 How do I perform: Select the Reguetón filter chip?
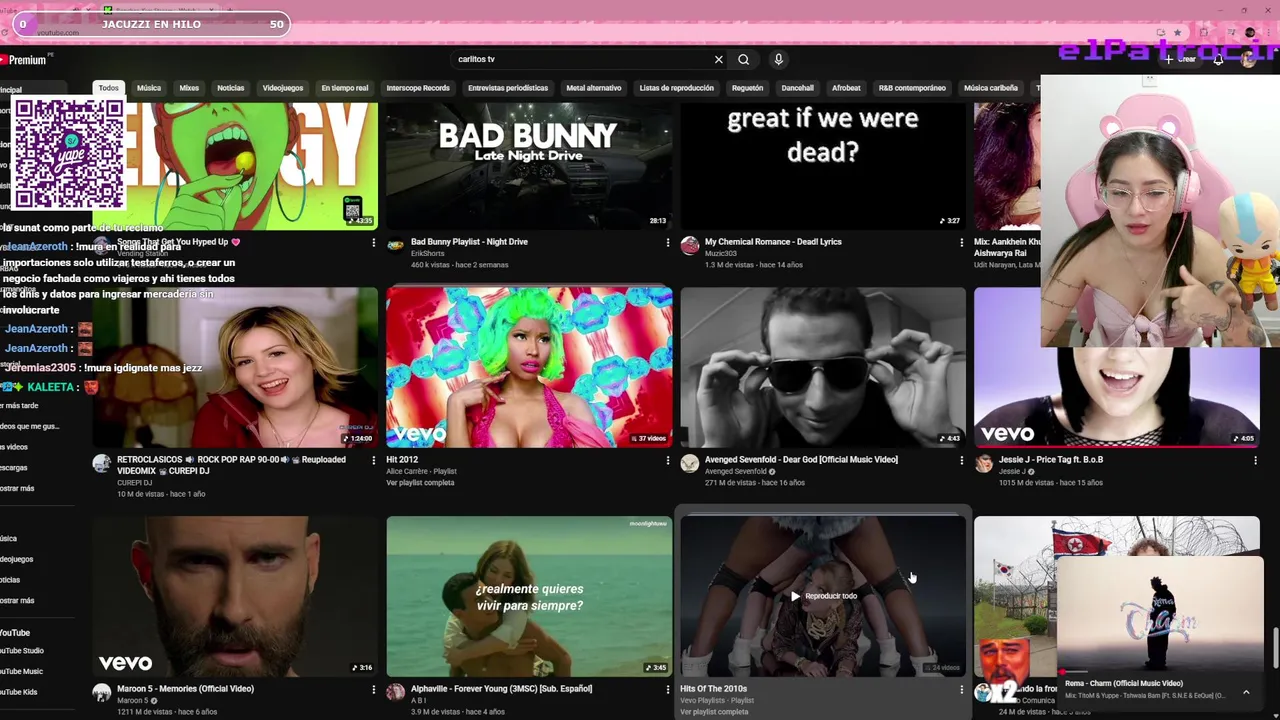click(747, 88)
